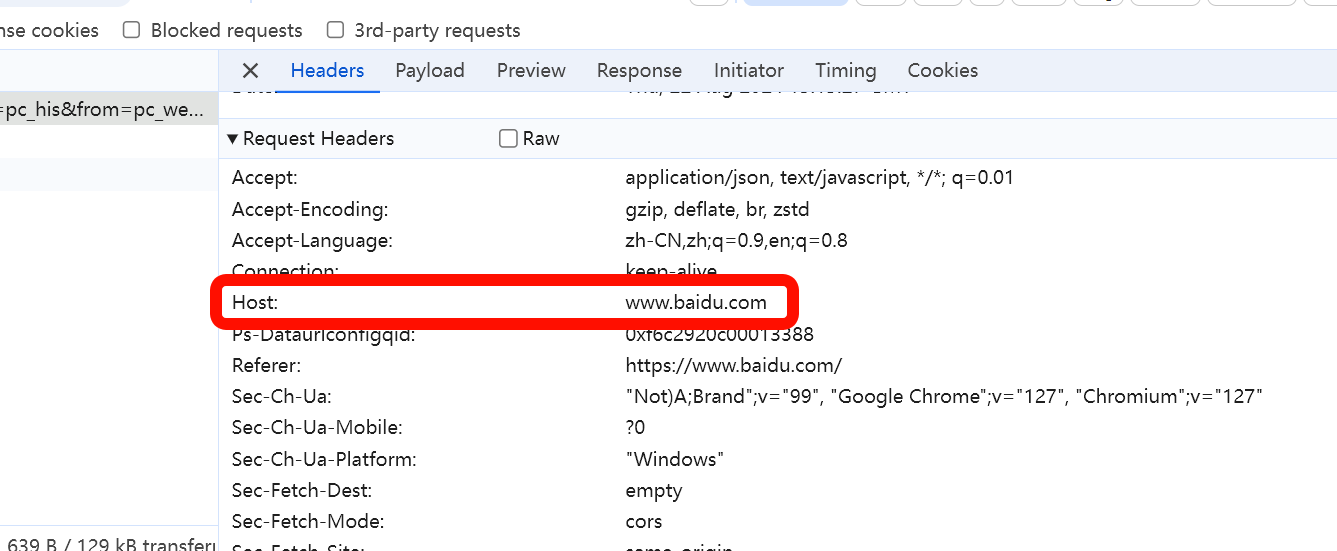Select the gzip, deflate, br, zstd value
Image resolution: width=1337 pixels, height=551 pixels.
pos(717,210)
